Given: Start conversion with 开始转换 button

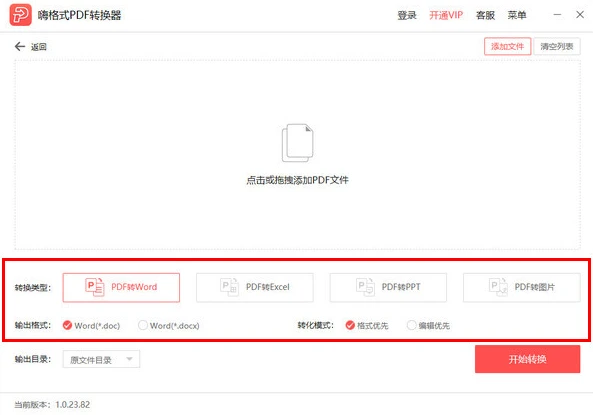Looking at the screenshot, I should (x=528, y=359).
